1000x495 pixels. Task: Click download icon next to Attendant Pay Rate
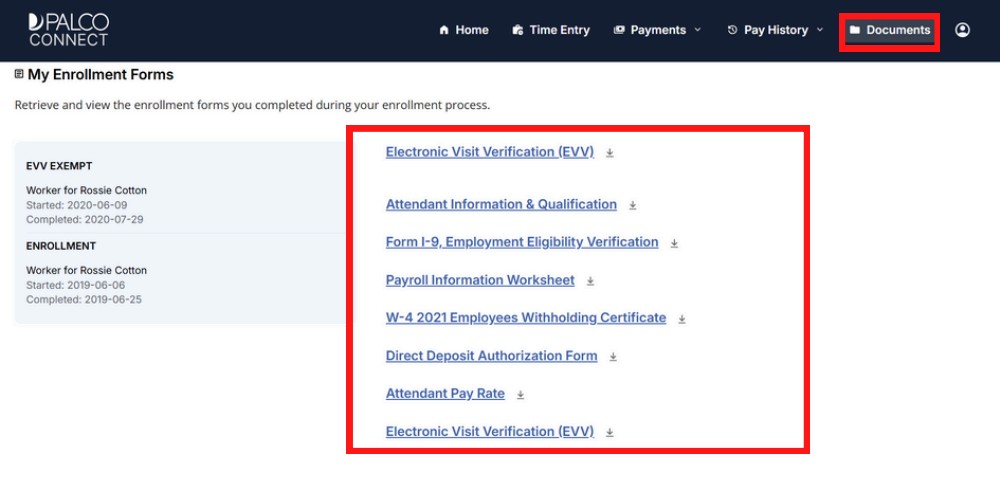tap(520, 395)
